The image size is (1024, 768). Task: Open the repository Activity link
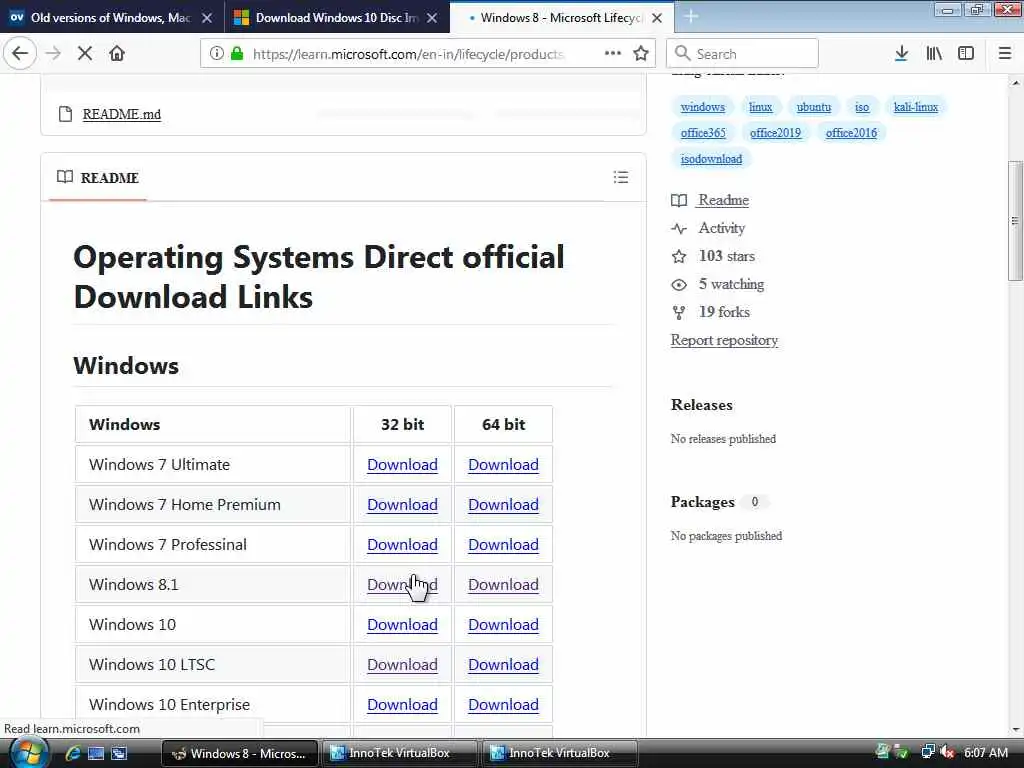coord(708,228)
